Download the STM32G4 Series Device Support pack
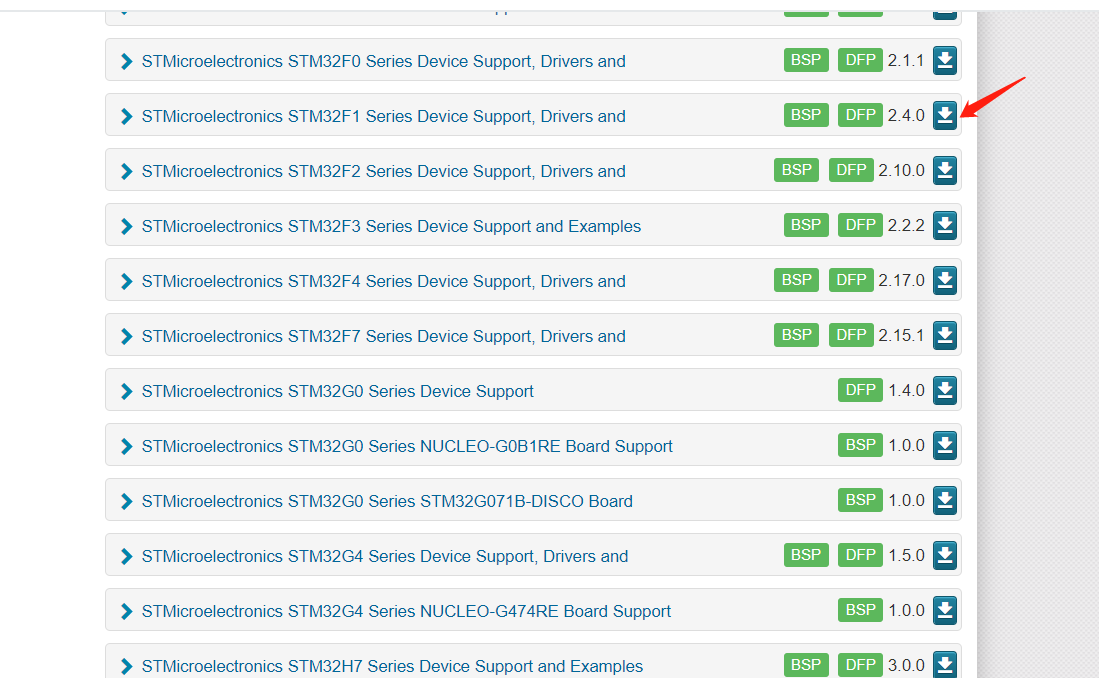This screenshot has width=1099, height=678. point(945,555)
